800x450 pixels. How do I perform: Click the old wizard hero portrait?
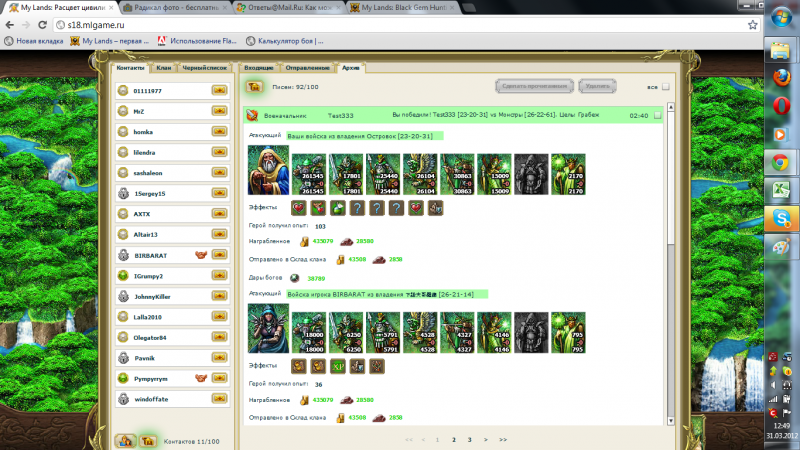(x=268, y=170)
